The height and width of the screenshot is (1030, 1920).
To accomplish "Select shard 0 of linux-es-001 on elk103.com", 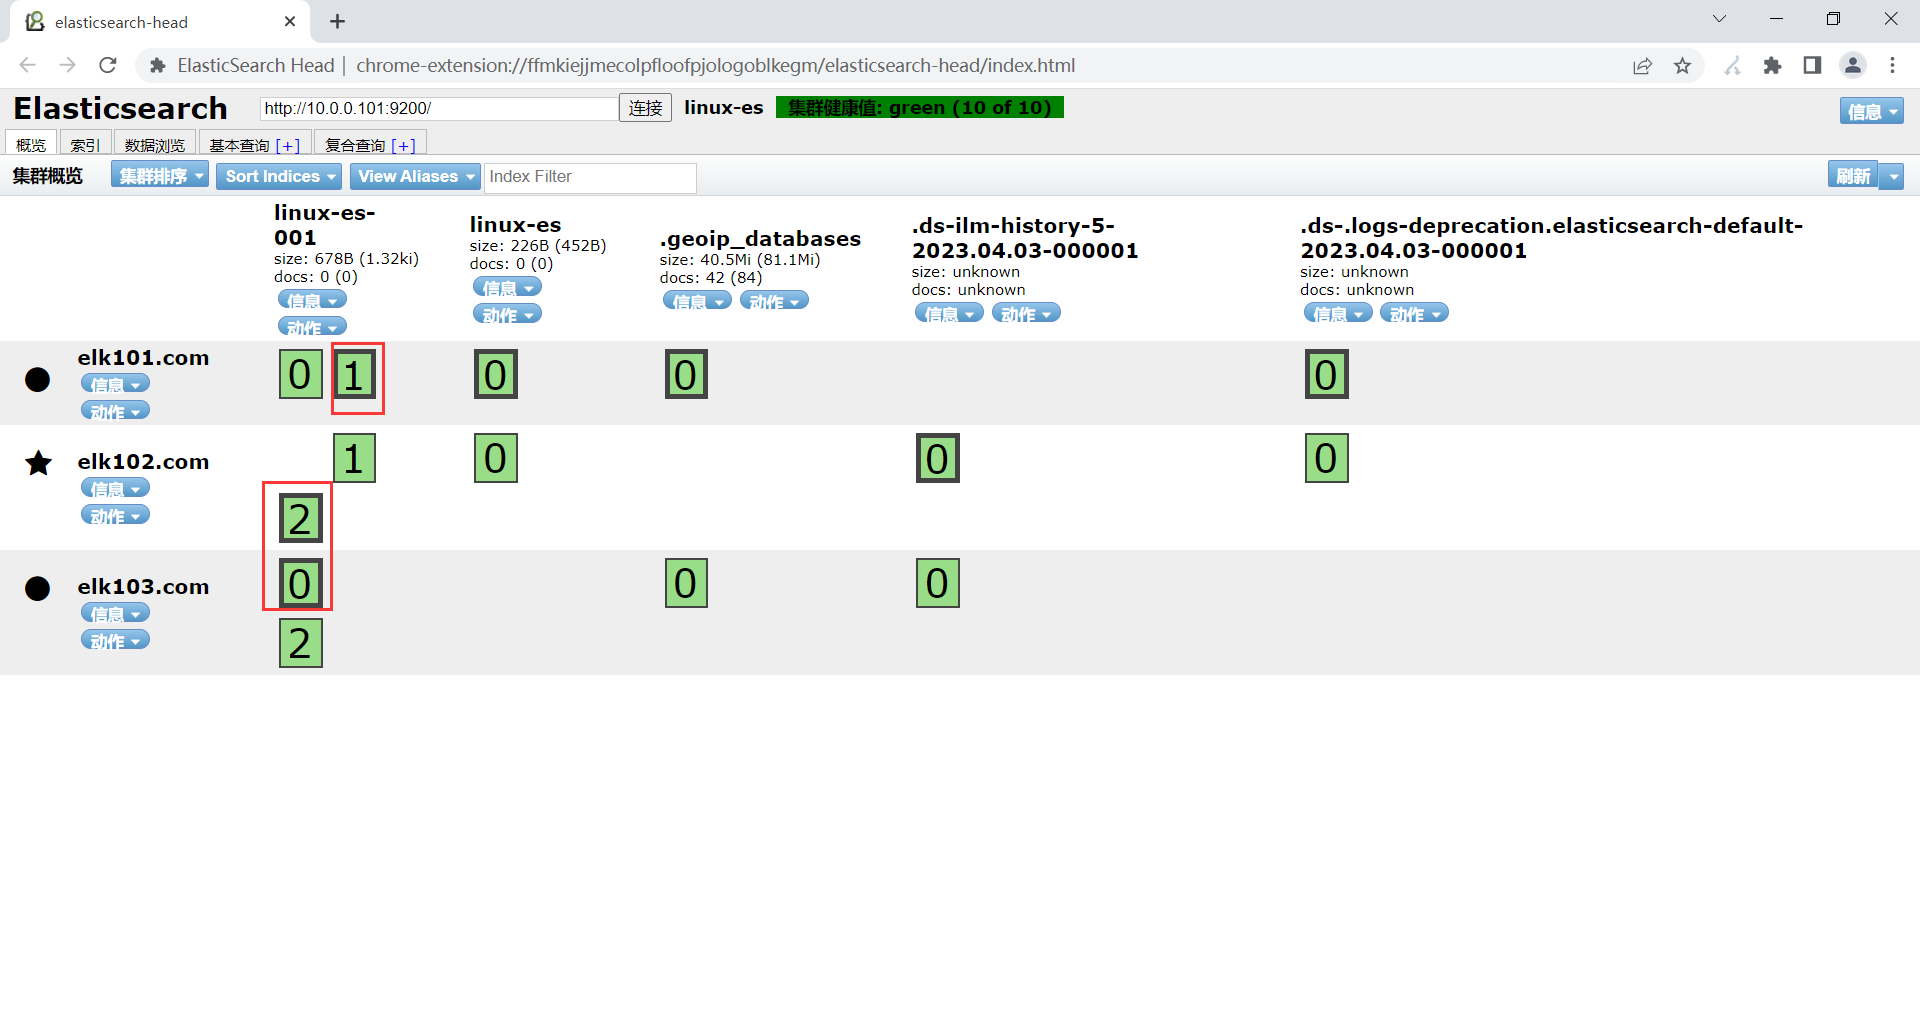I will click(300, 583).
